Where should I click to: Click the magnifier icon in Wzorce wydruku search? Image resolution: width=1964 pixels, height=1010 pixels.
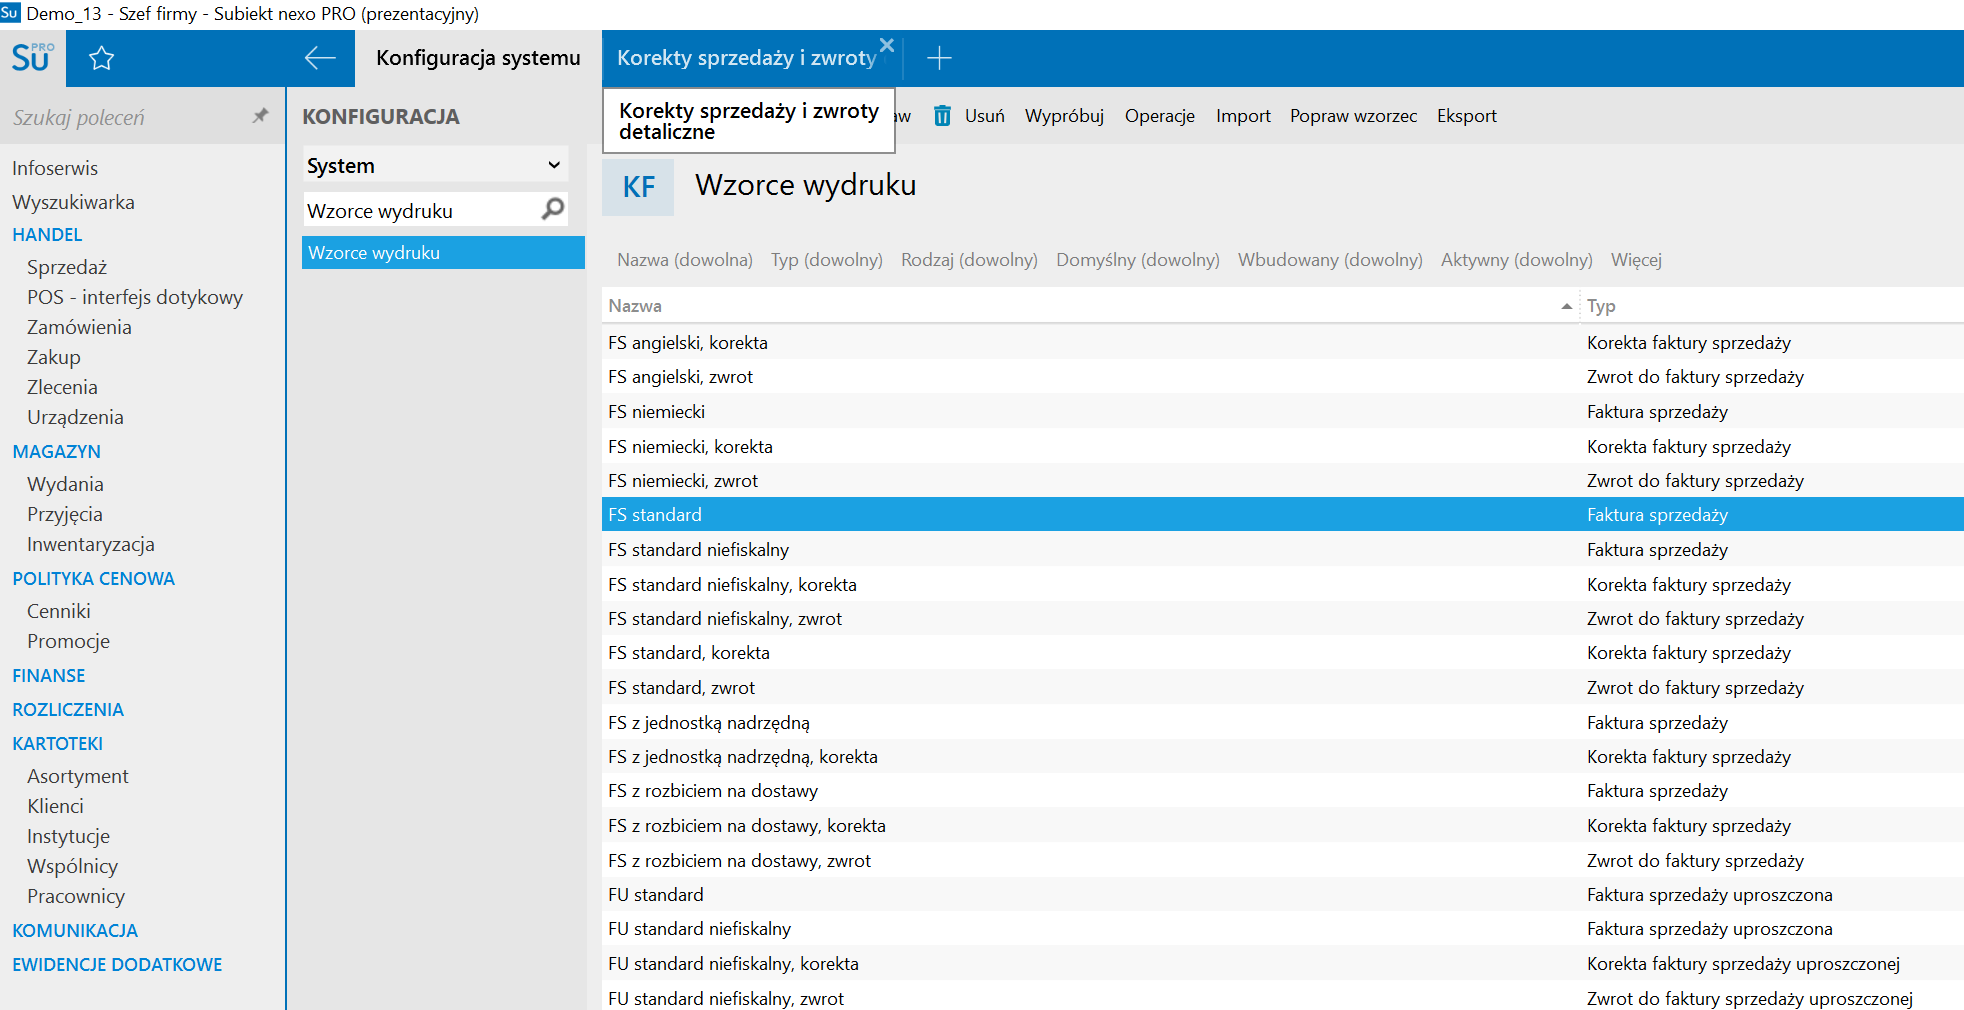(553, 209)
